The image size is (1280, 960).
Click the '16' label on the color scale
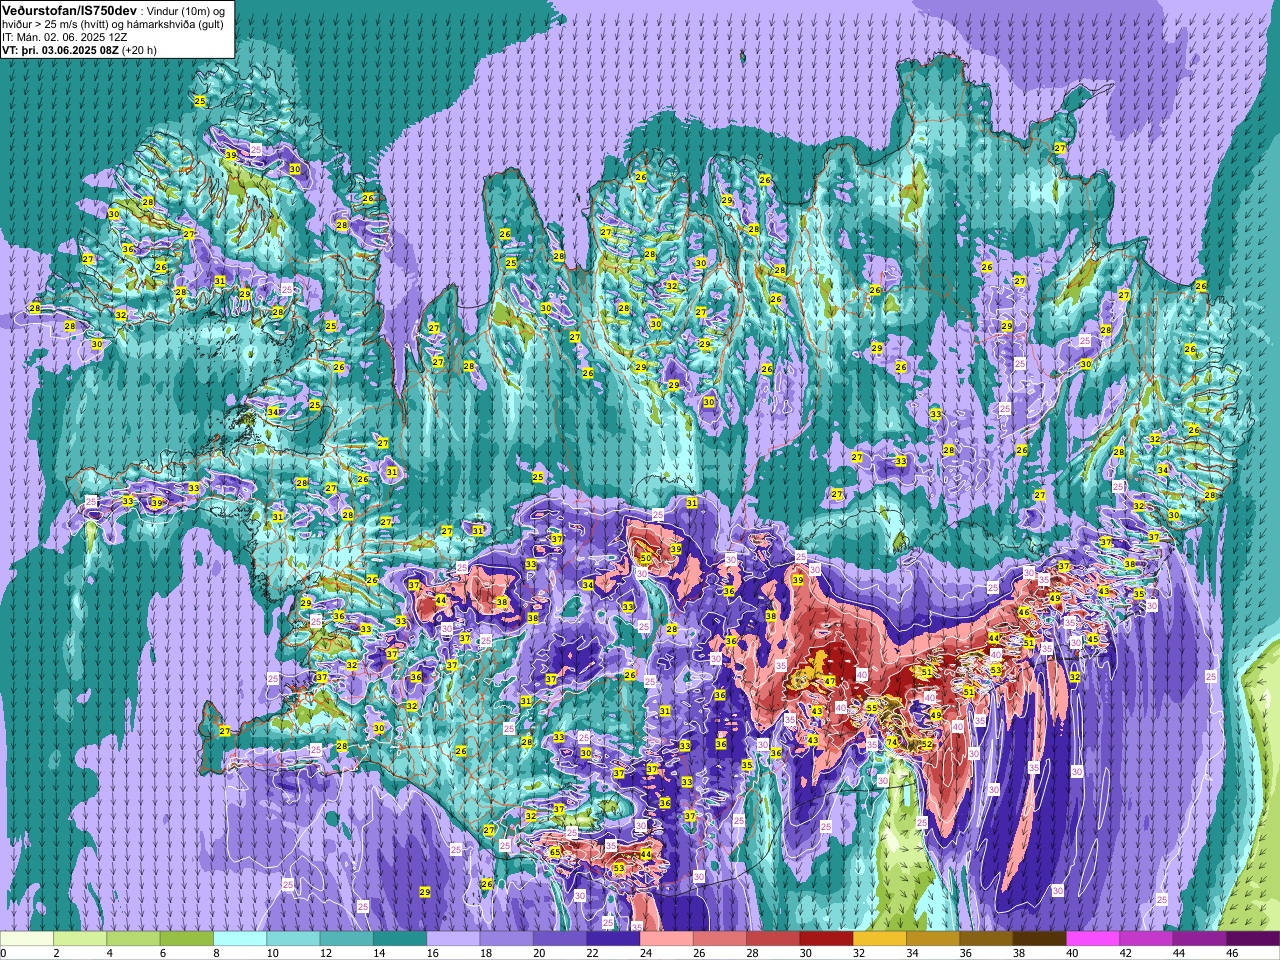(x=432, y=954)
